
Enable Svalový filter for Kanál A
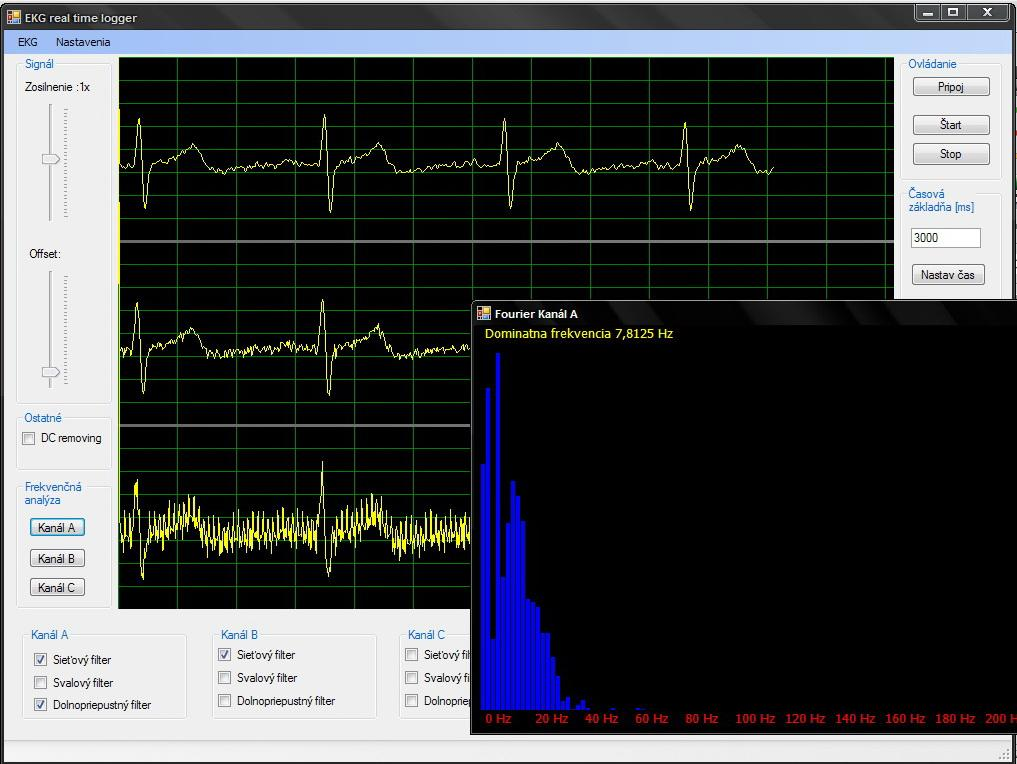click(x=40, y=682)
